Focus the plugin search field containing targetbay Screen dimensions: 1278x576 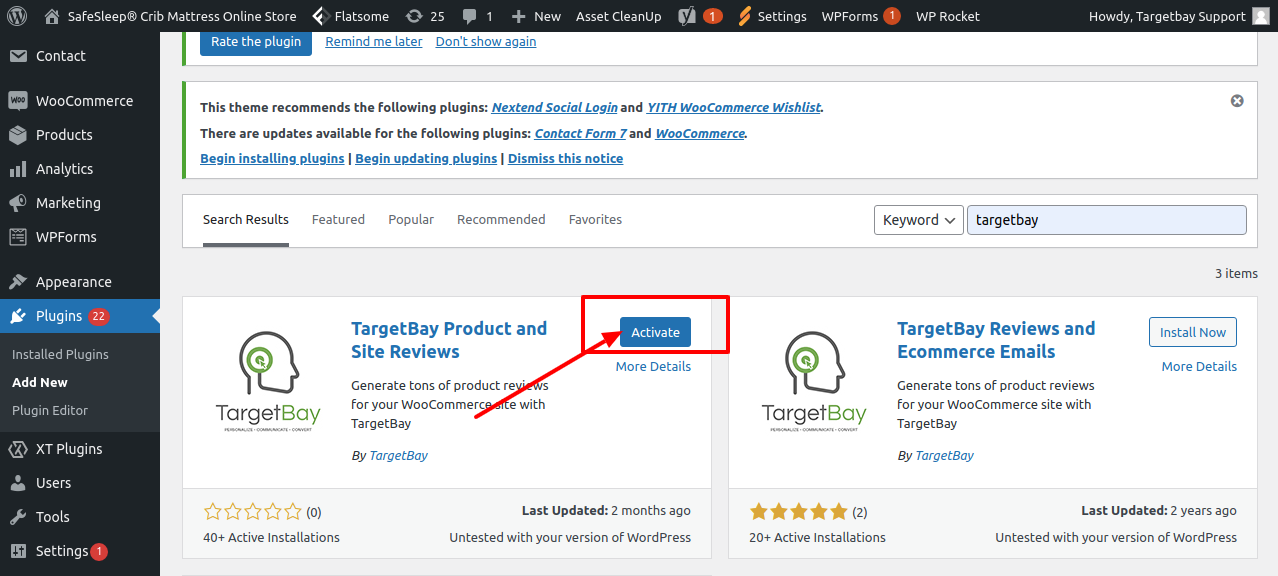coord(1107,220)
